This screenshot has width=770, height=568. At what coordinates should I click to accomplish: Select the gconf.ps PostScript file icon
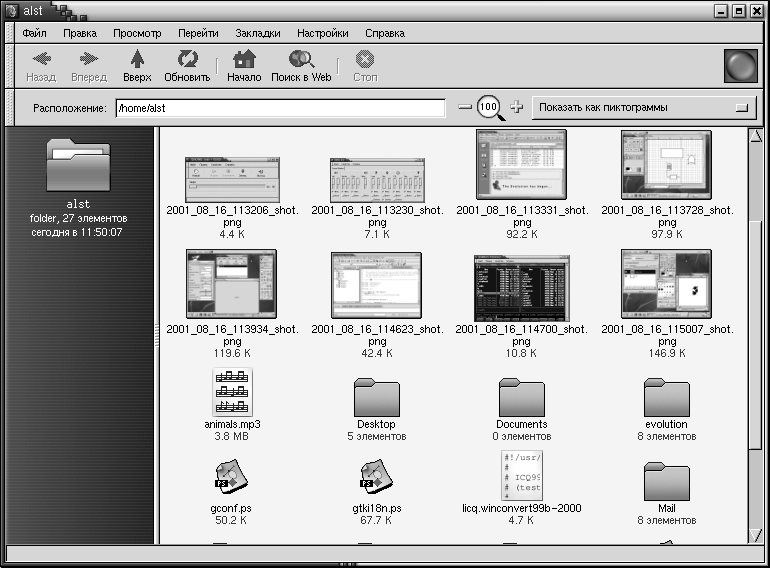[232, 476]
